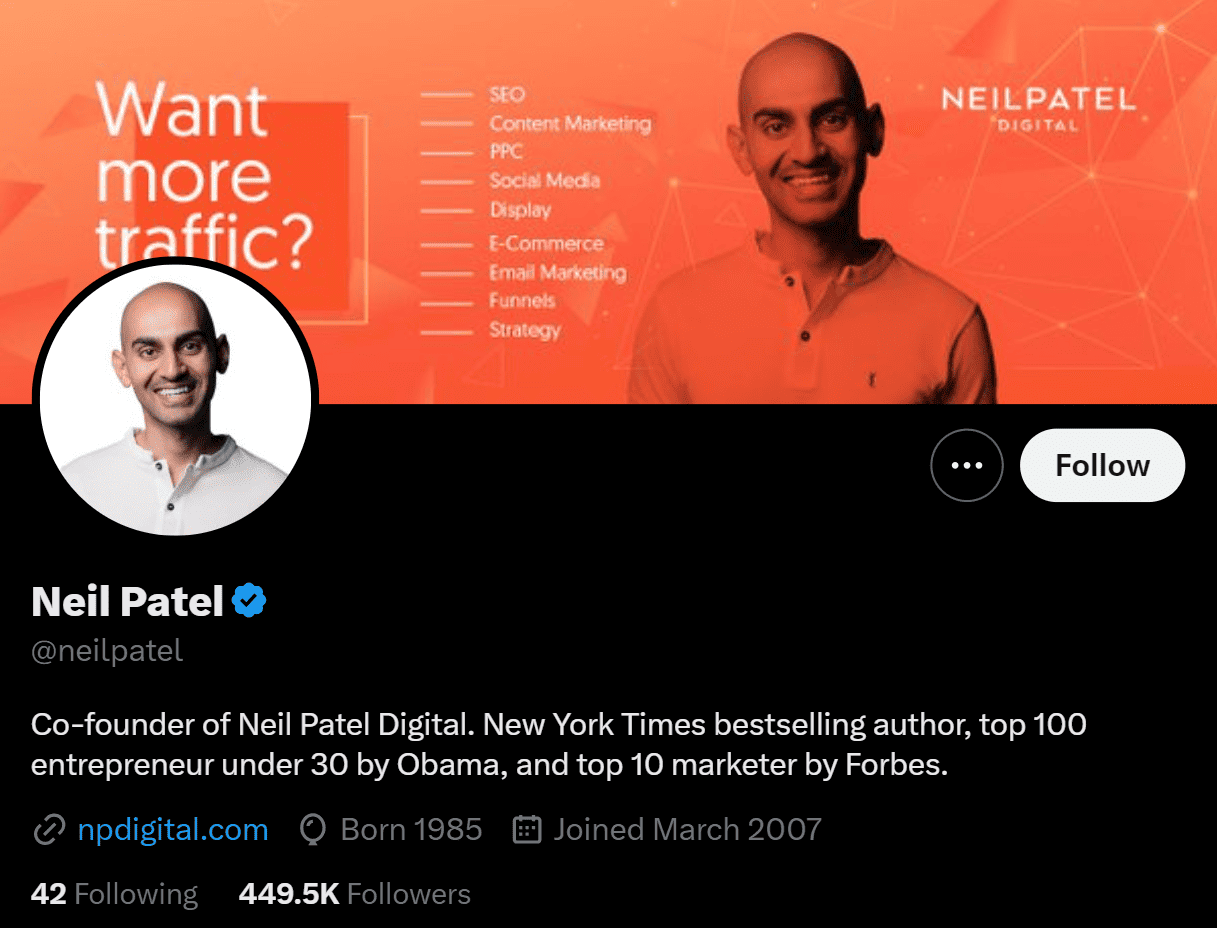This screenshot has height=928, width=1217.
Task: Click the calendar joined-date icon
Action: tap(527, 830)
